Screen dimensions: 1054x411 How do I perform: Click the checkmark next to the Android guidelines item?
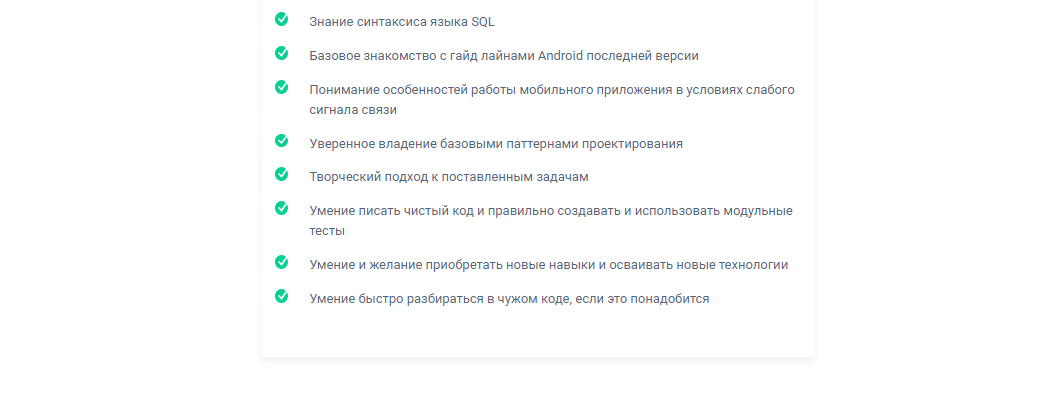click(282, 53)
